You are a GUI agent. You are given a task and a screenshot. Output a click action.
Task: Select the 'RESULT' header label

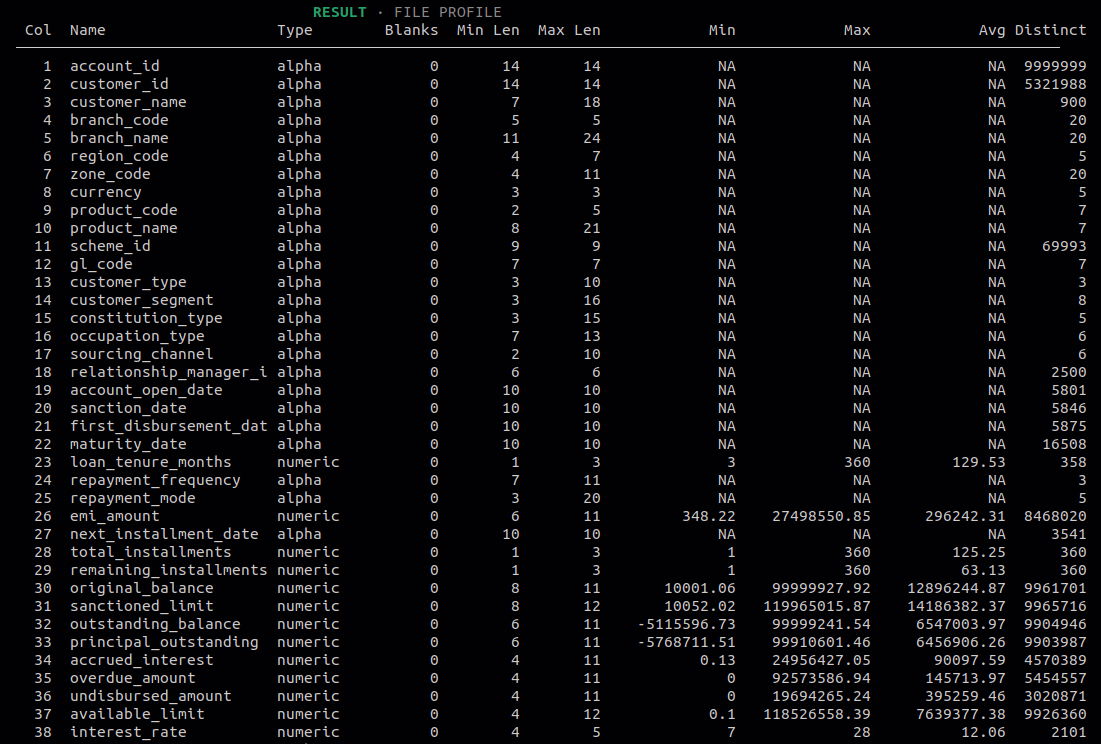pos(339,12)
